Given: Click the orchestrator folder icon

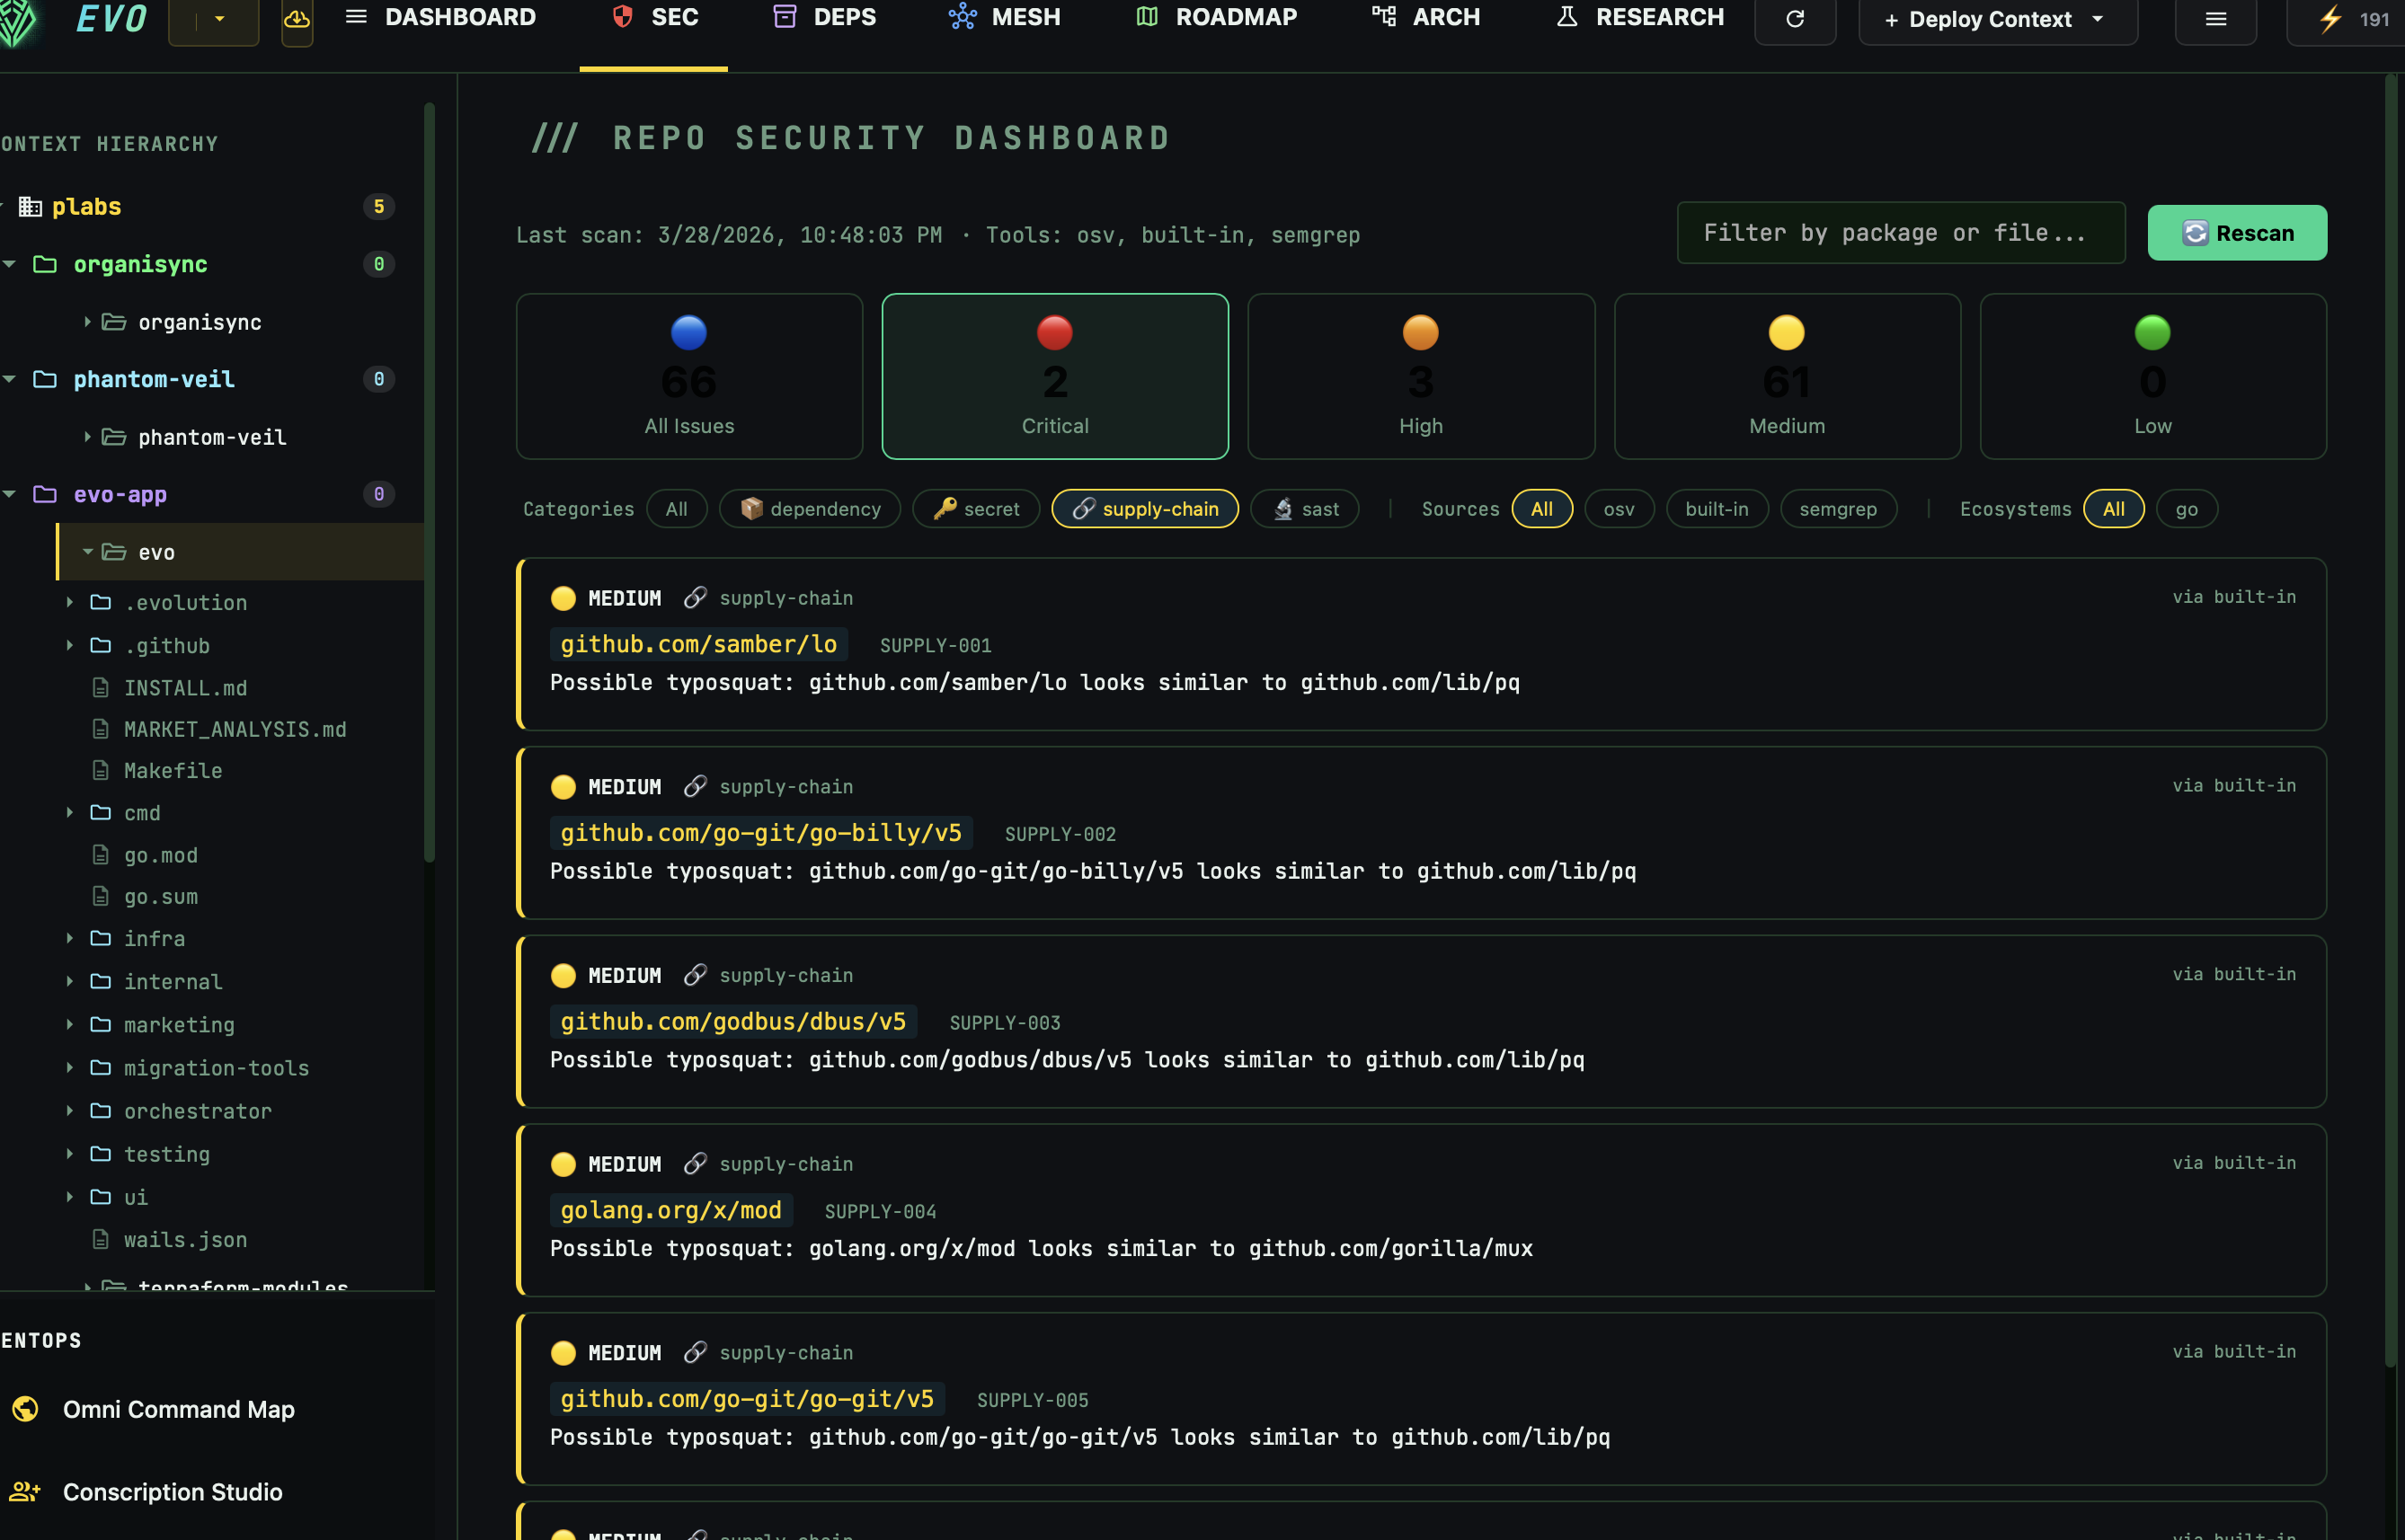Looking at the screenshot, I should point(101,1110).
